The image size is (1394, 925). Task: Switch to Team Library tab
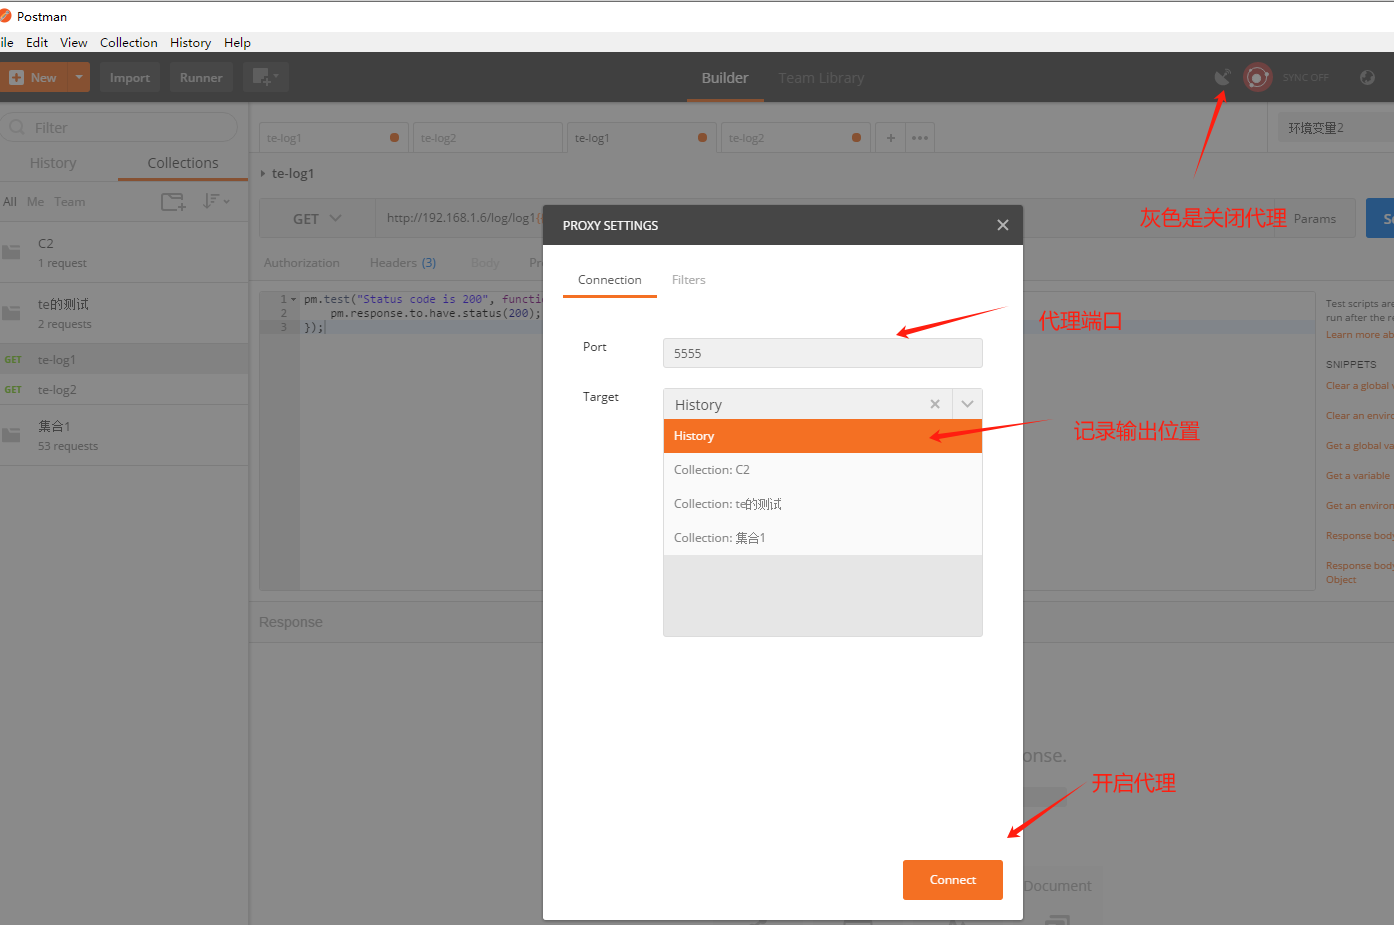tap(821, 77)
